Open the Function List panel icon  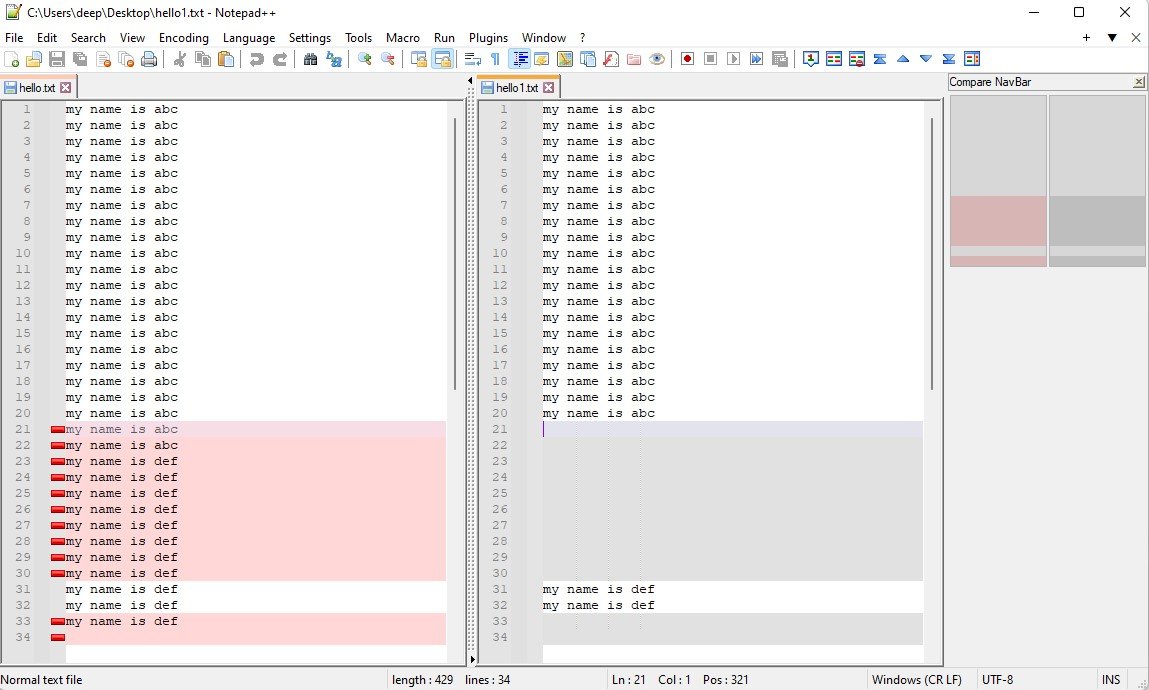pos(611,59)
